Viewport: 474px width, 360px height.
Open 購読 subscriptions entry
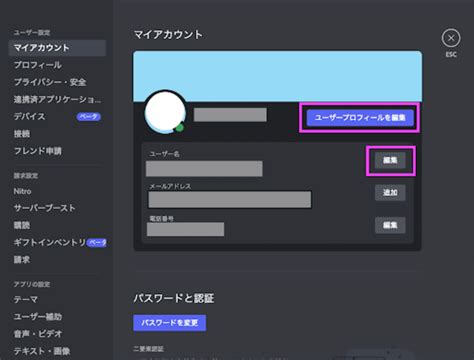(x=57, y=226)
